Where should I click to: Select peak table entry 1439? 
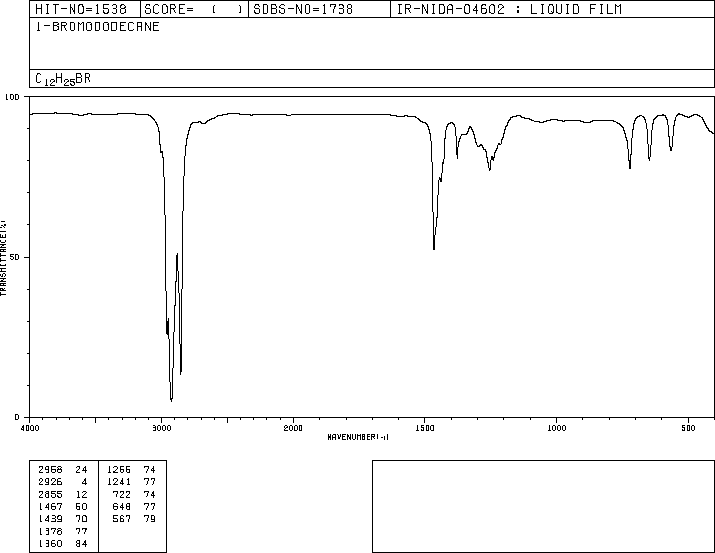pyautogui.click(x=50, y=519)
